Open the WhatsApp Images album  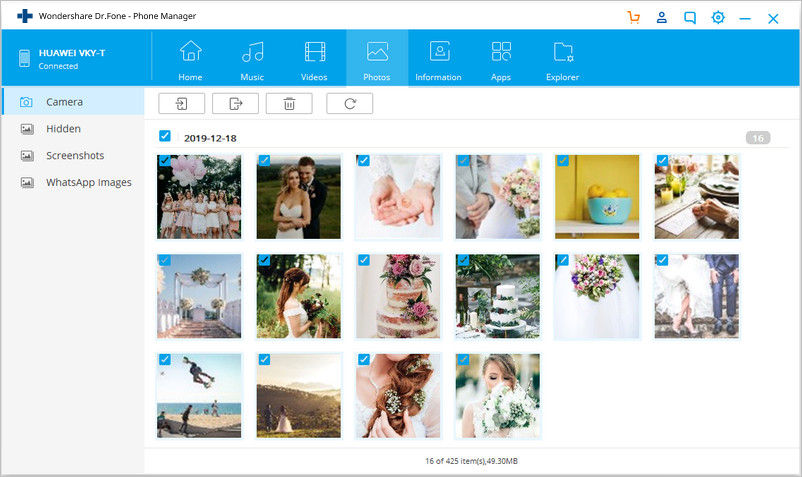pos(88,183)
